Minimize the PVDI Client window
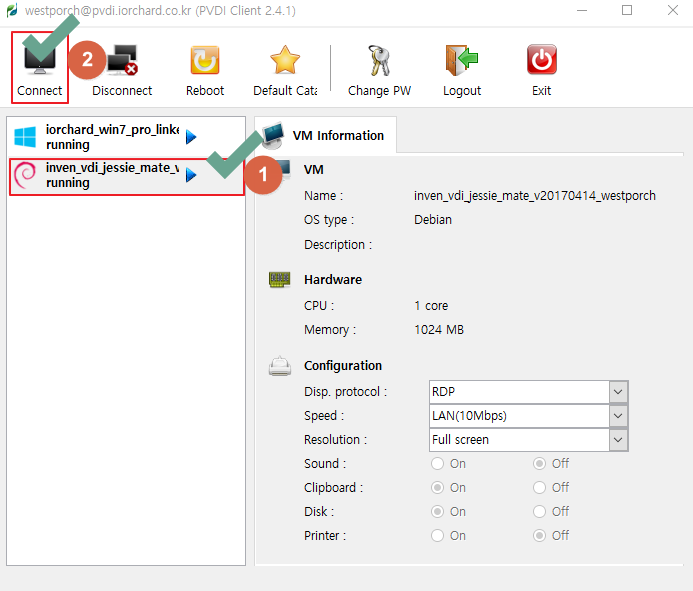Viewport: 693px width, 591px height. [582, 10]
